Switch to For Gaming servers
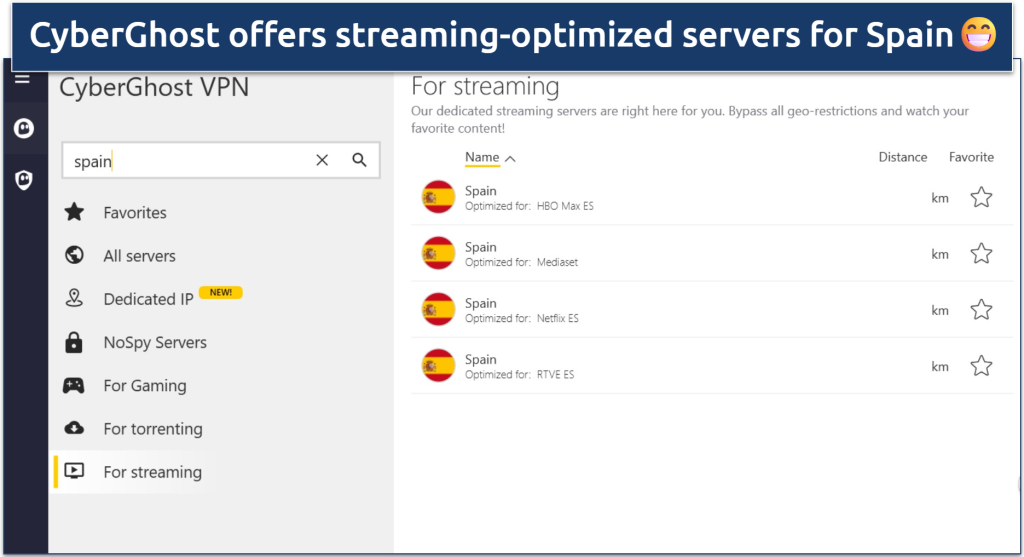Screen dimensions: 1024x557 pos(144,385)
